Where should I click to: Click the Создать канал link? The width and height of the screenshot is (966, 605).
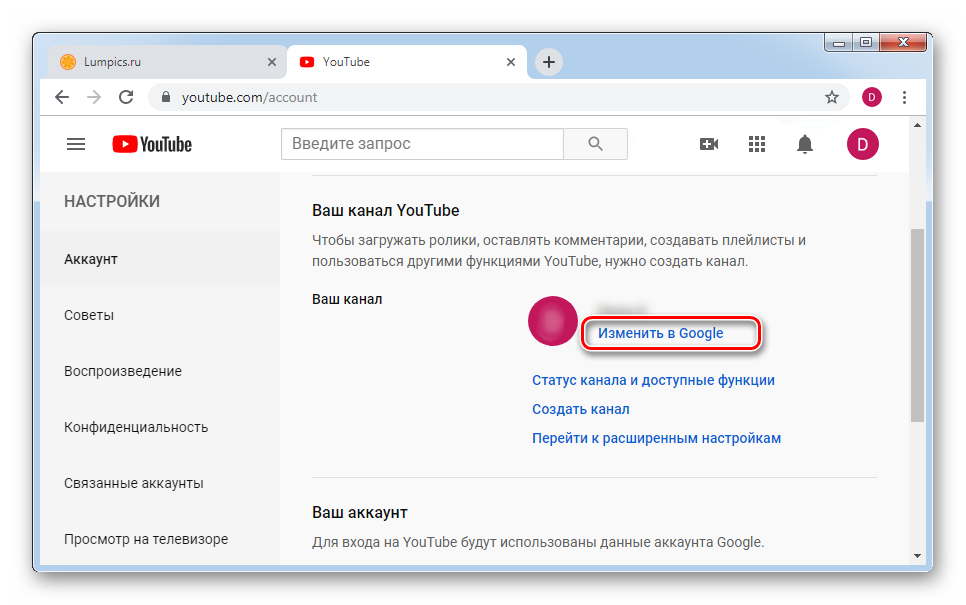pos(581,409)
